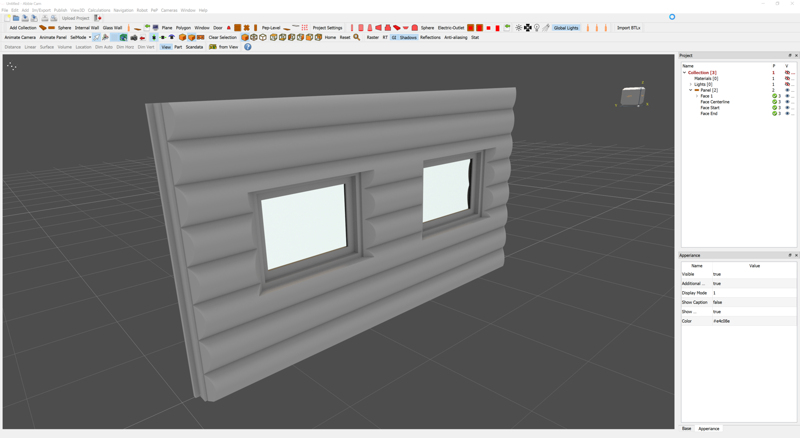The image size is (800, 438).
Task: Collapse the Panel [2] tree node
Action: pos(690,90)
